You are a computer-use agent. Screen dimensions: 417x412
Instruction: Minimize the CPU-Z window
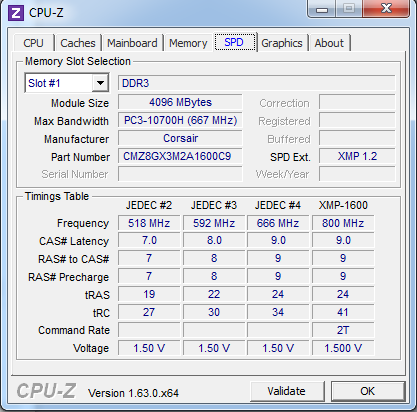coord(322,8)
